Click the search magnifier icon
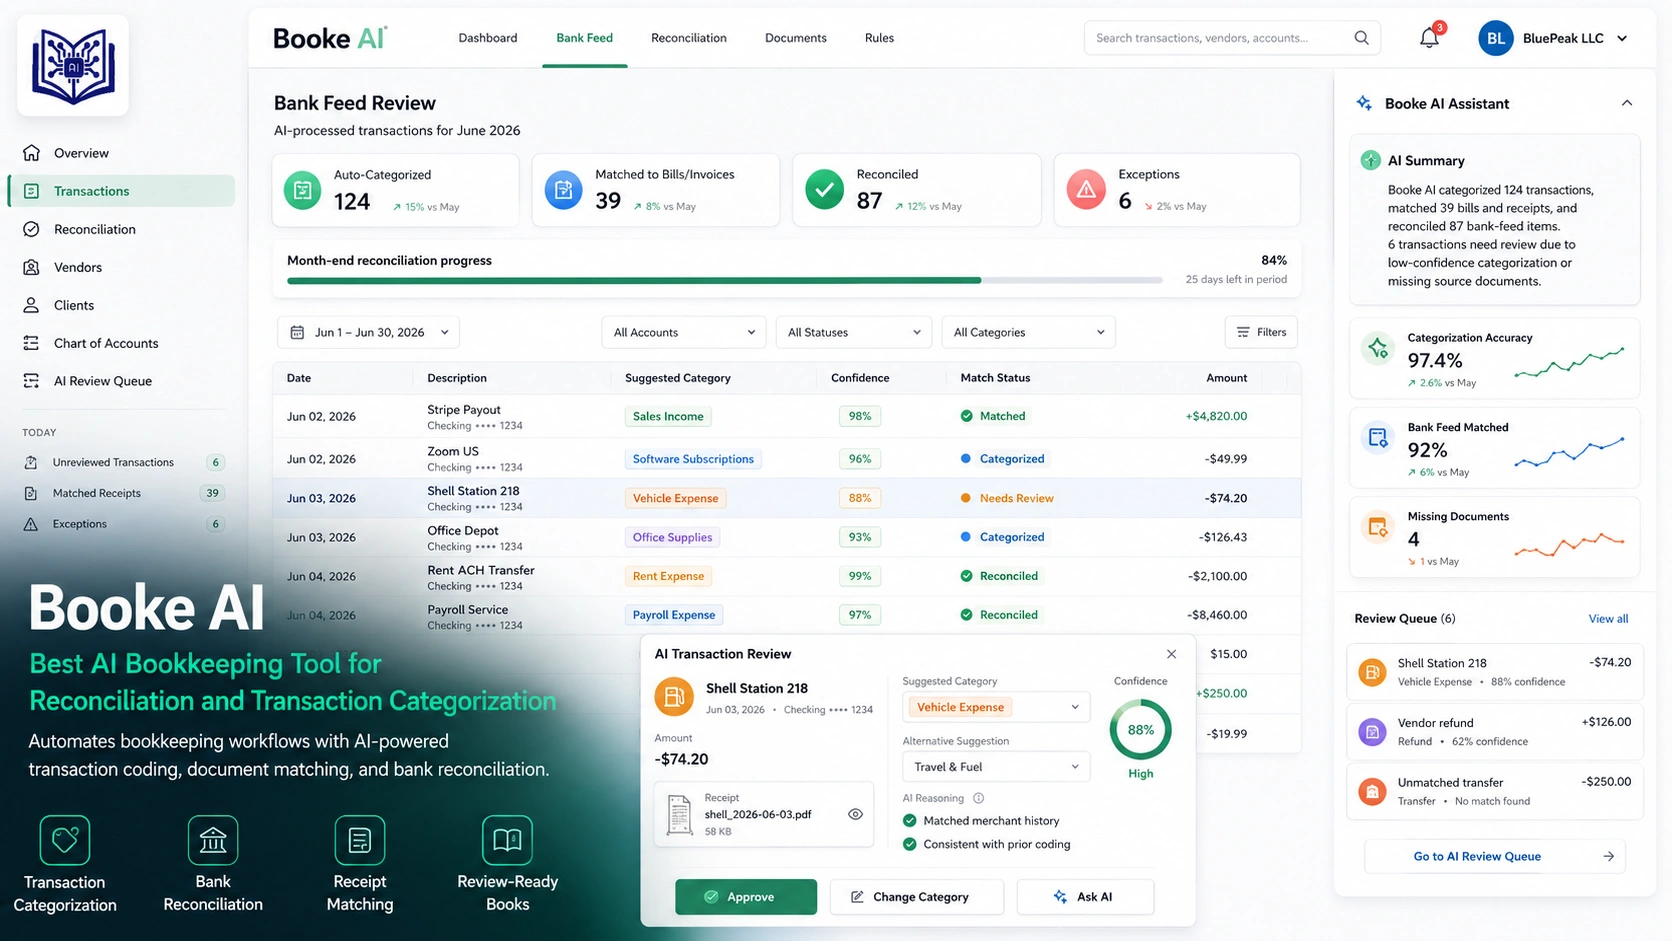The image size is (1672, 941). [1361, 38]
